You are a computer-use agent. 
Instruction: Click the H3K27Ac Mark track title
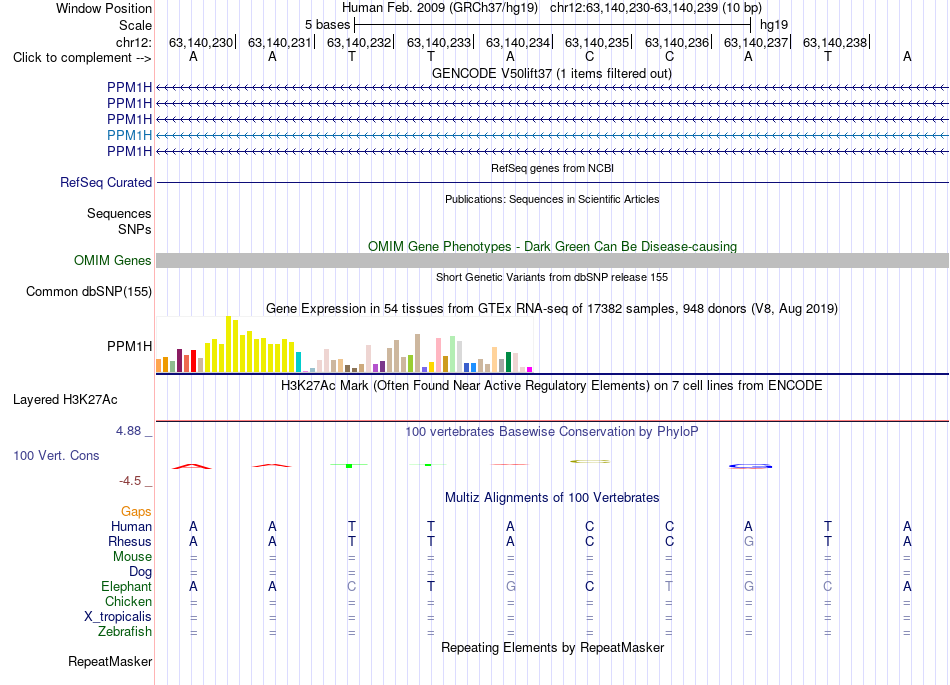pyautogui.click(x=552, y=385)
